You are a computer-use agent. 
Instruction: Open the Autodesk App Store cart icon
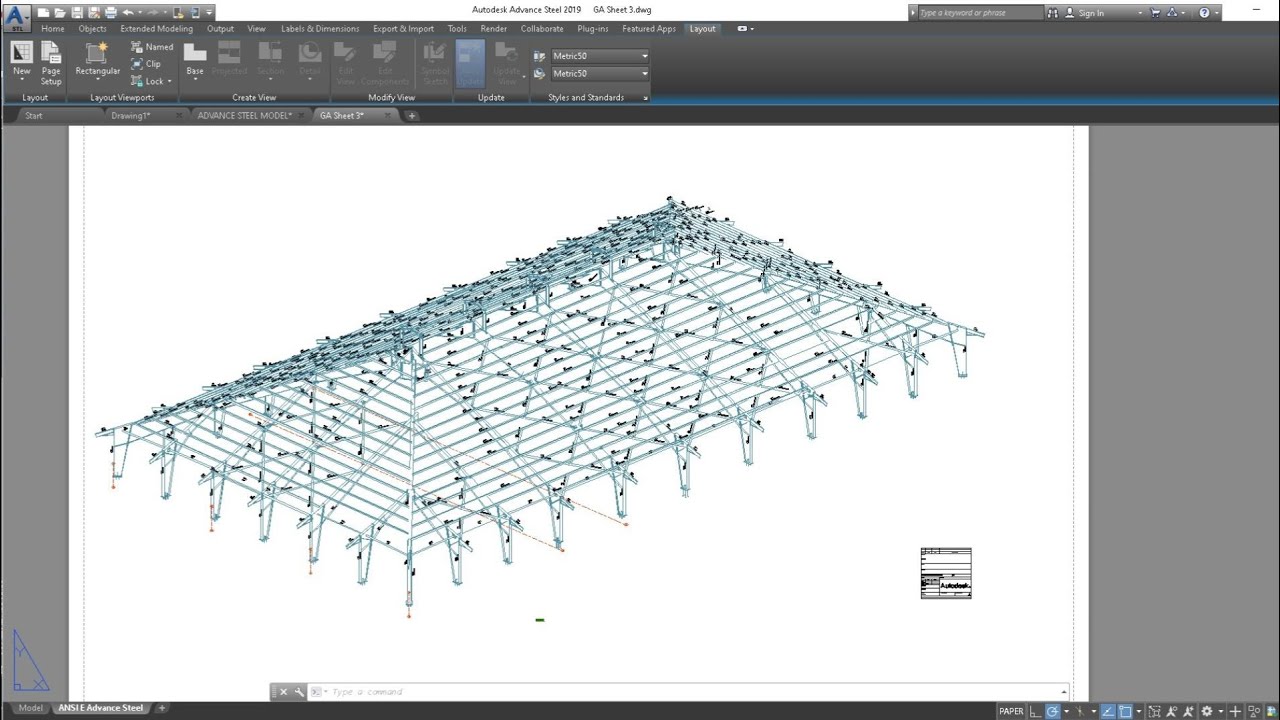click(x=1155, y=13)
